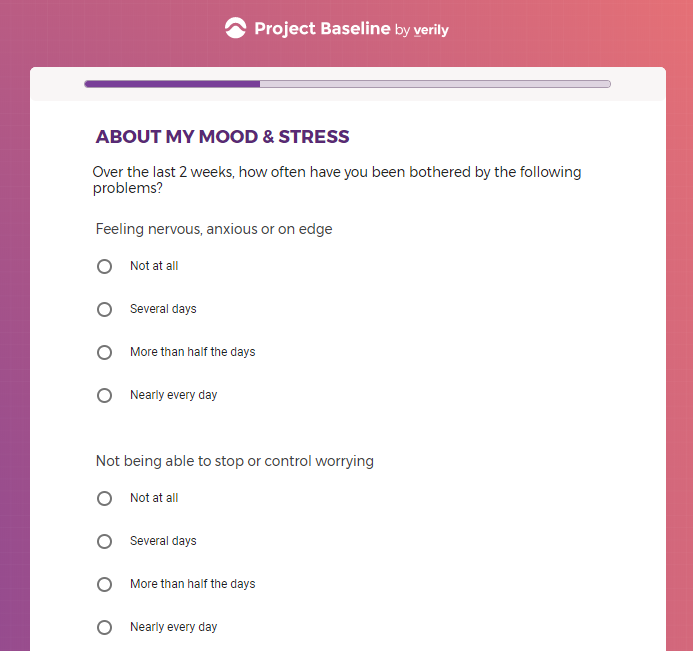The height and width of the screenshot is (651, 693).
Task: Click 'Several days' label text under control worrying
Action: pos(163,541)
